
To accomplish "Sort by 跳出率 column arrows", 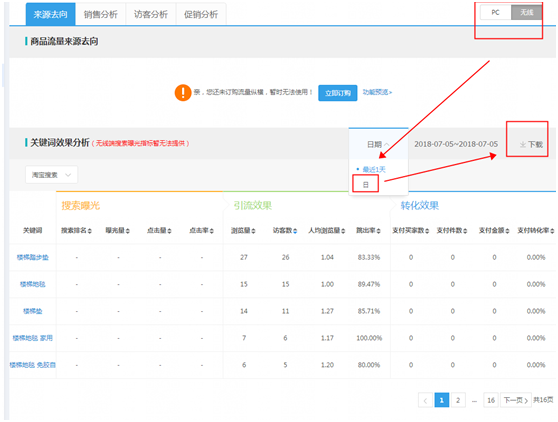I will click(379, 231).
